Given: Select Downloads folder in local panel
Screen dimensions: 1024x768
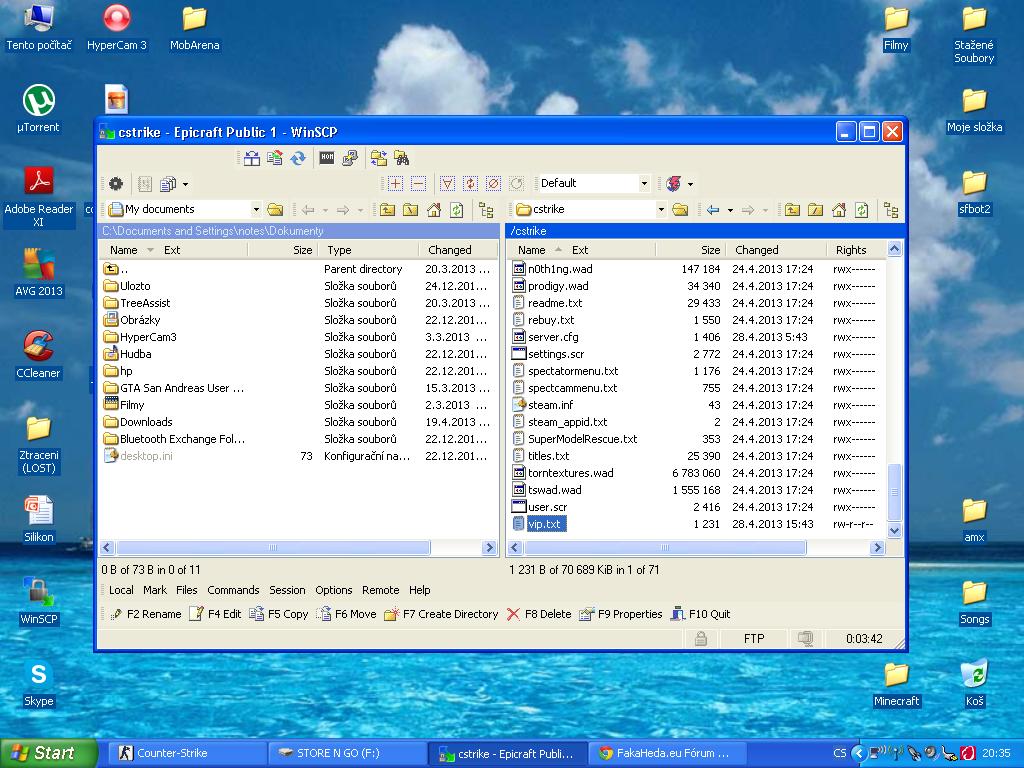Looking at the screenshot, I should click(146, 422).
